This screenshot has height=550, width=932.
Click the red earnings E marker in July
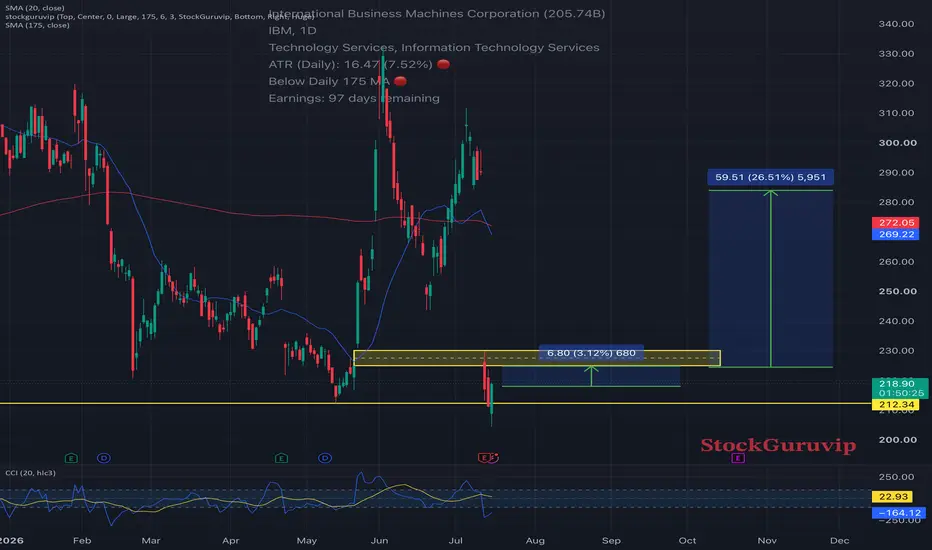point(485,458)
